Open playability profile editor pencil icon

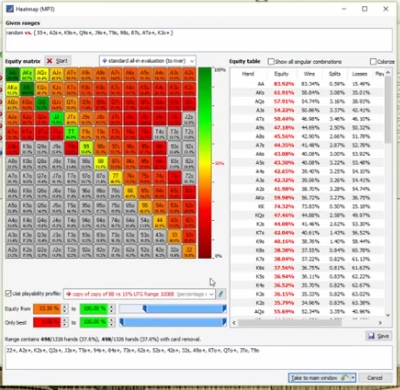[221, 294]
